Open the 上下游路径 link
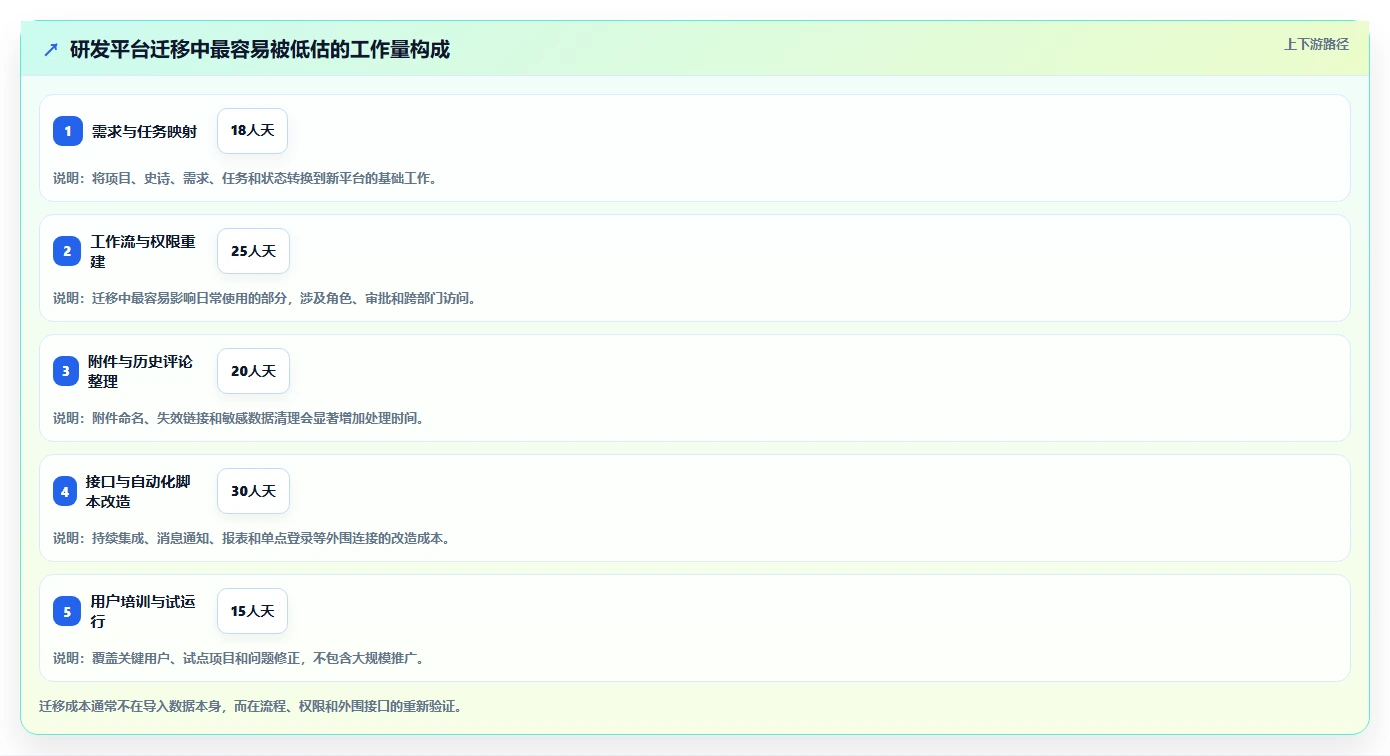 (x=1316, y=44)
